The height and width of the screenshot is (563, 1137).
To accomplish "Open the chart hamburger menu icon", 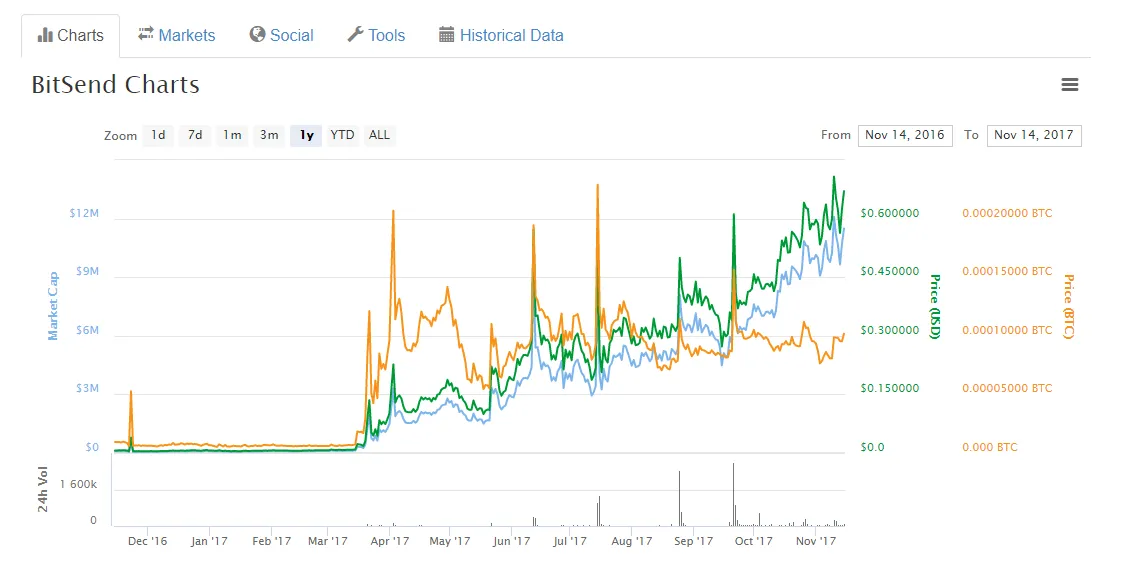I will (1070, 85).
